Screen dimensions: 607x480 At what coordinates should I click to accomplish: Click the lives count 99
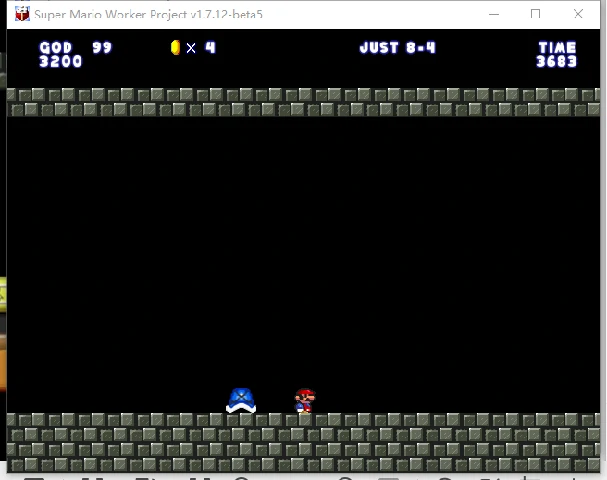point(102,48)
